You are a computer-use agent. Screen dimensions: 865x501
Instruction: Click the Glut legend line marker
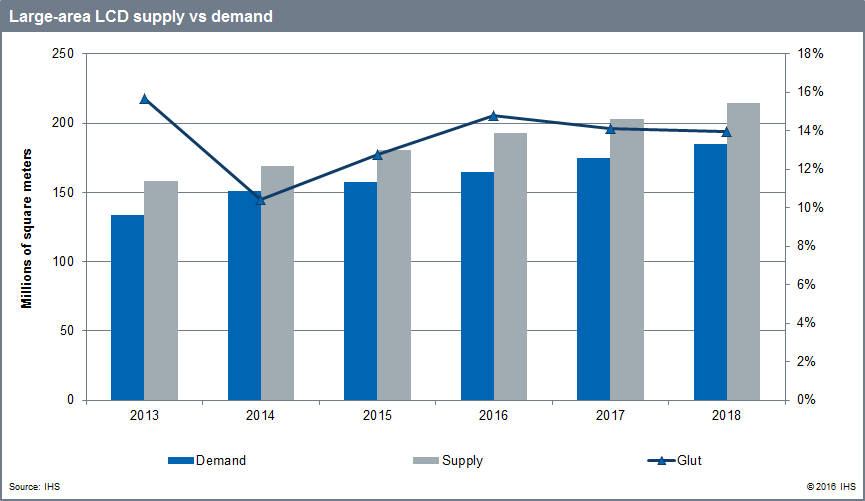click(x=661, y=460)
